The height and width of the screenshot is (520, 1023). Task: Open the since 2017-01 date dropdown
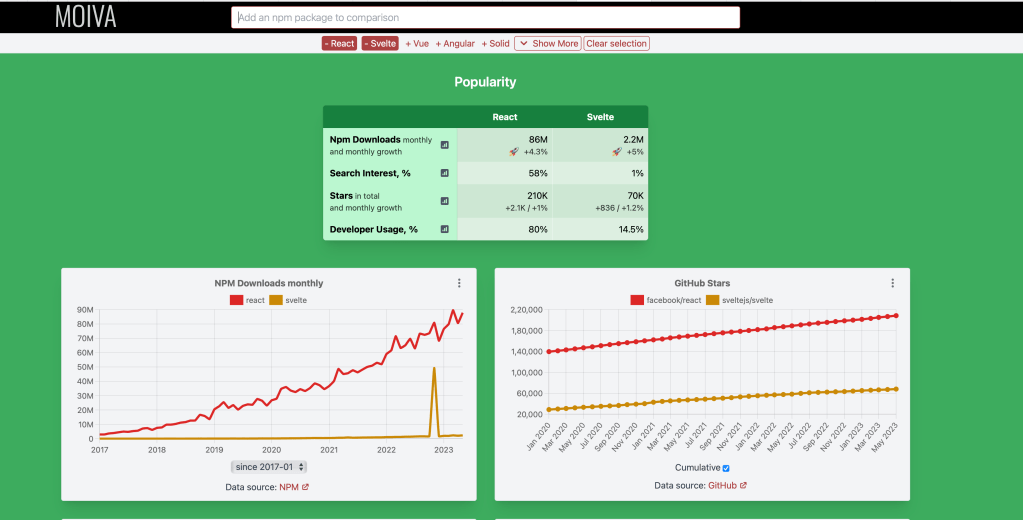point(269,467)
